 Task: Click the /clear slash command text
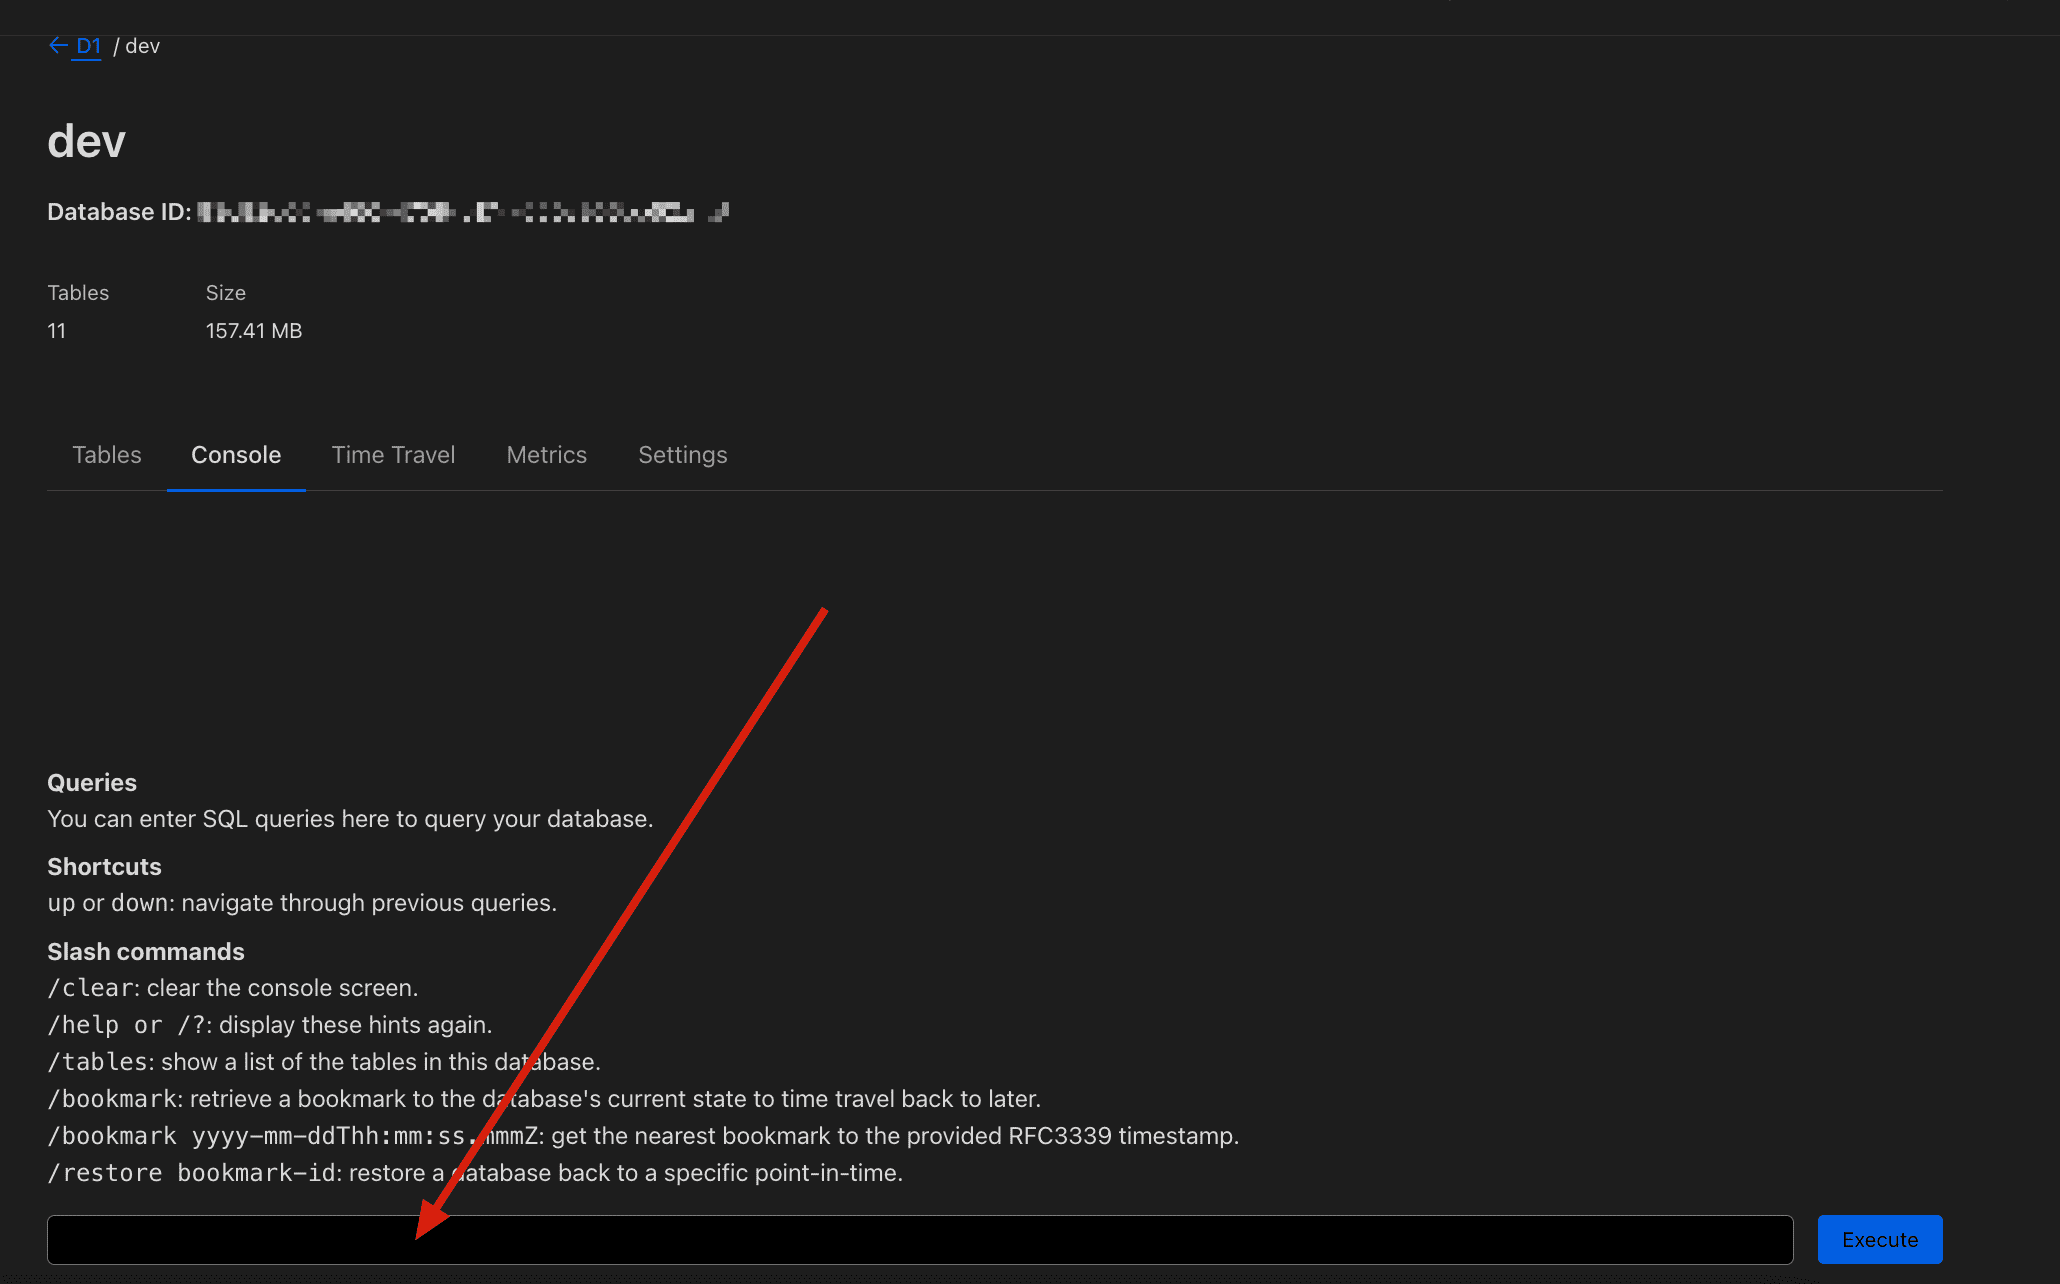pyautogui.click(x=91, y=988)
